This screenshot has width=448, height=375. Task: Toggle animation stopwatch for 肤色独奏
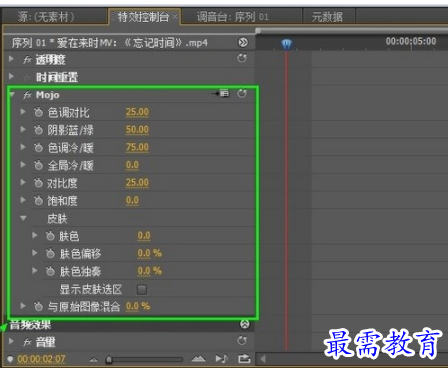point(50,271)
